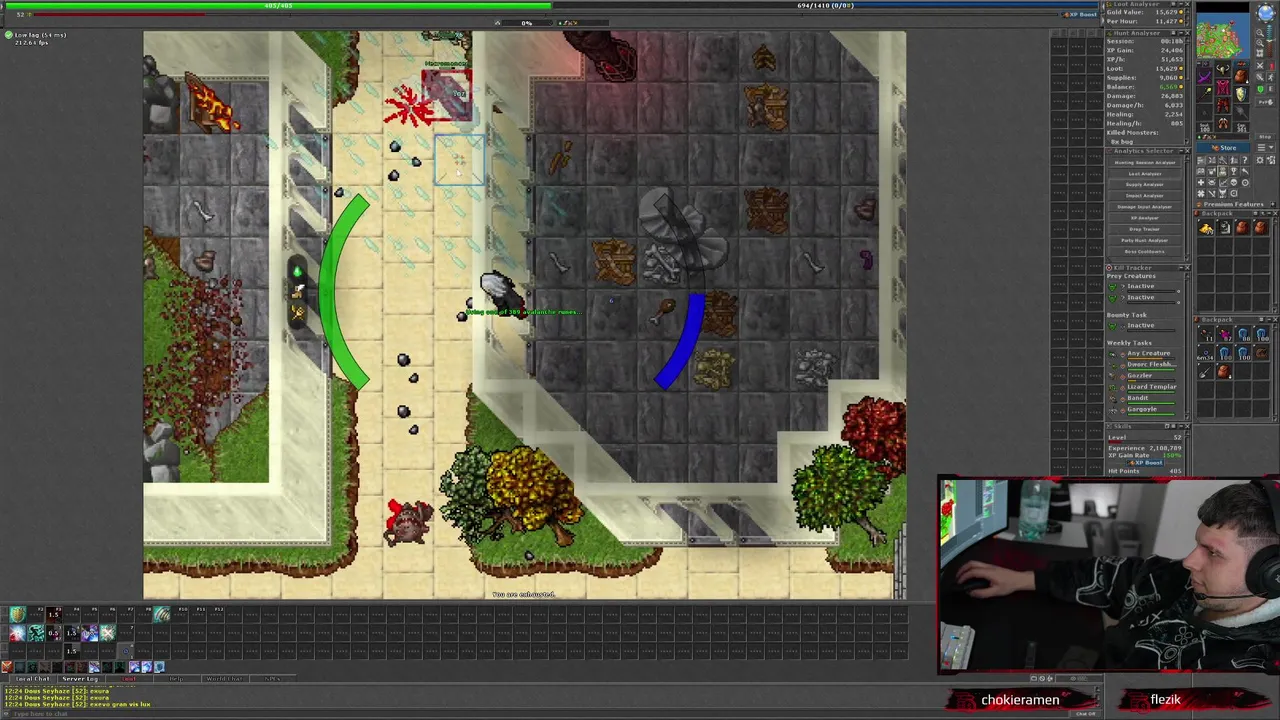Toggle chase opponent running-man mode
Image resolution: width=1280 pixels, height=720 pixels.
coord(1270,77)
